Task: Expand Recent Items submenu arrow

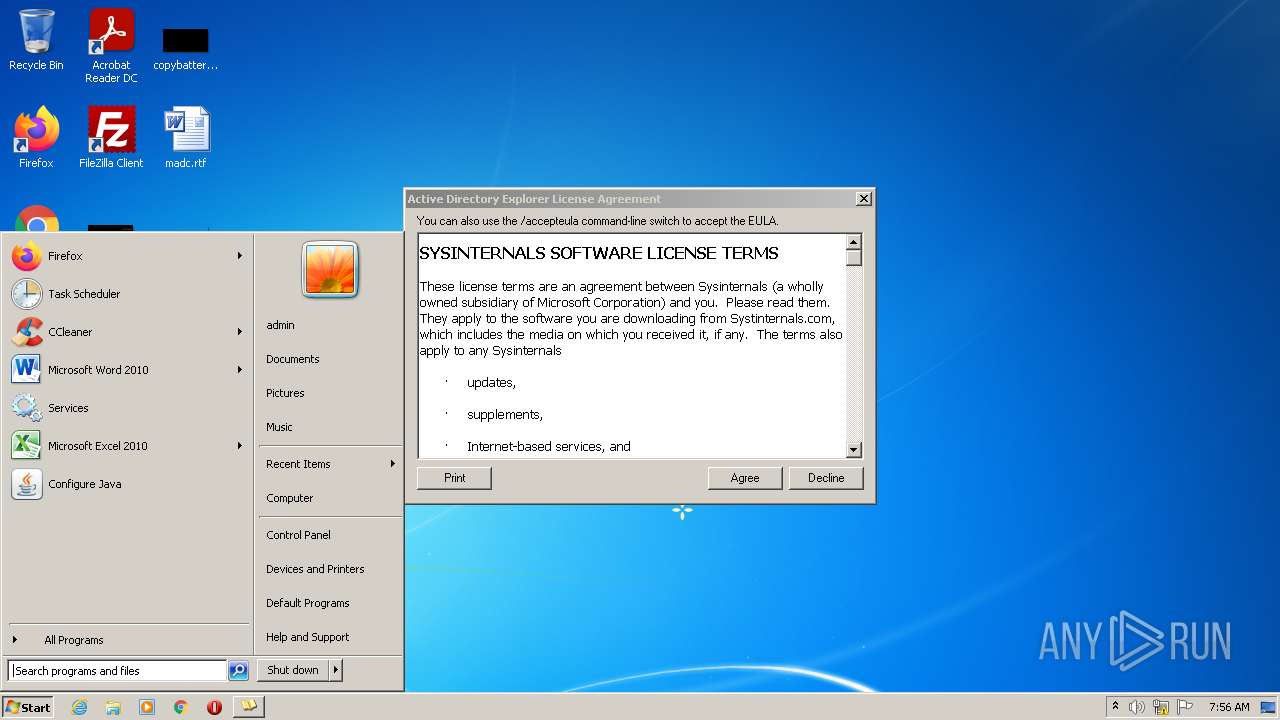Action: click(393, 464)
